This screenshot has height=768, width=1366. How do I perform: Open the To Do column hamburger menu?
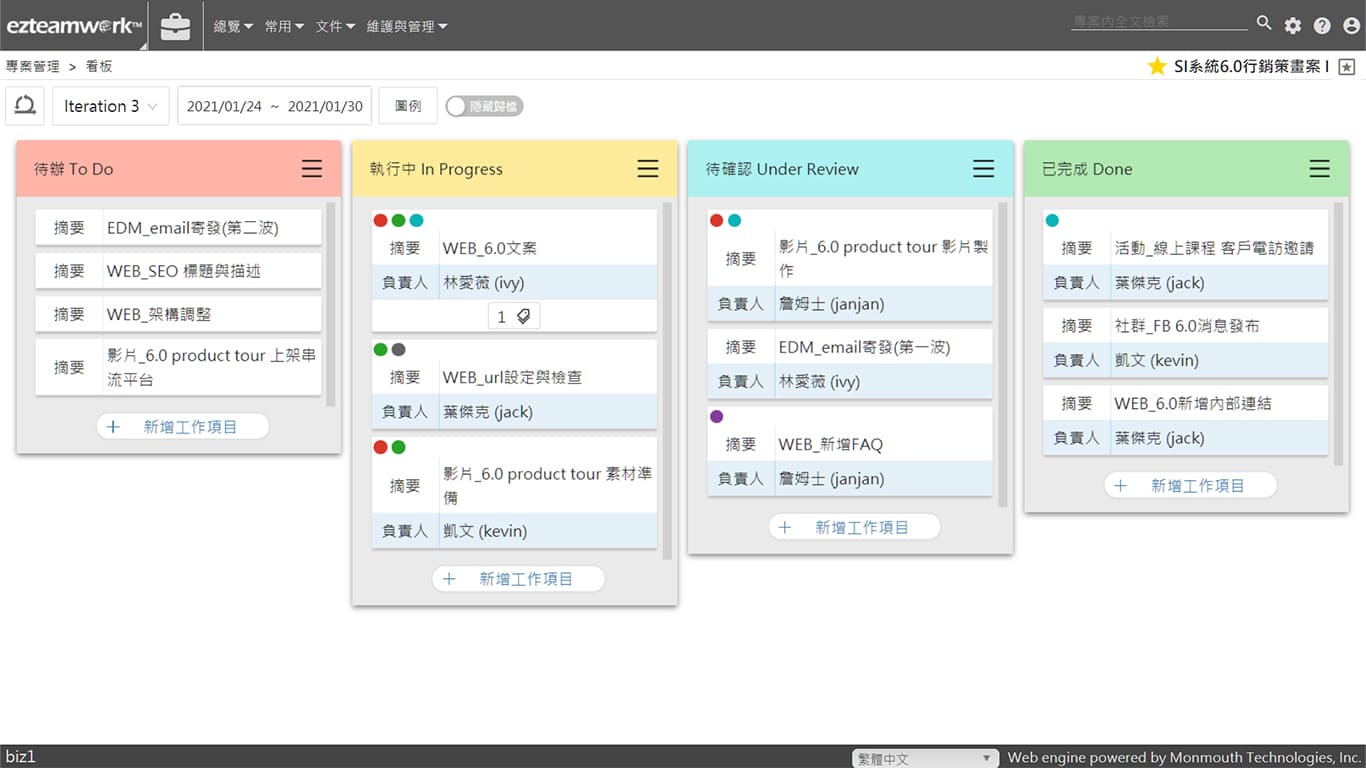pyautogui.click(x=312, y=169)
